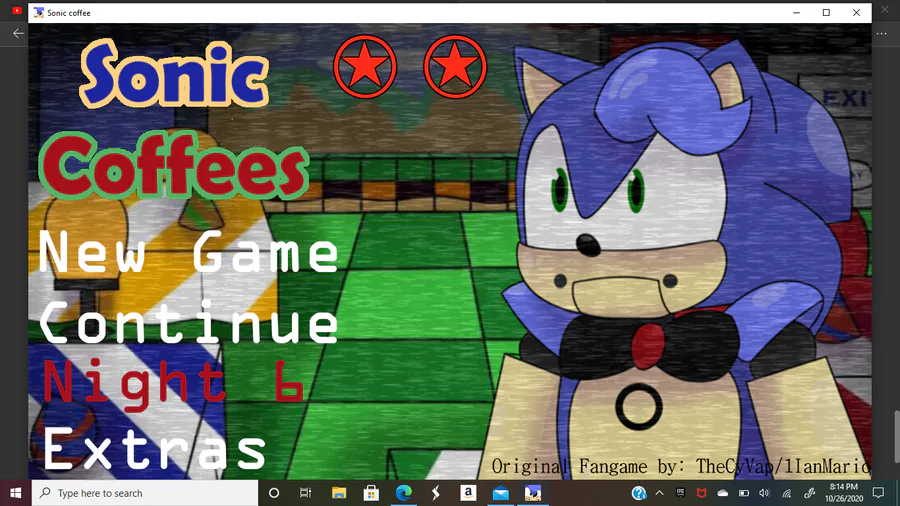
Task: Open the clock showing 8:14 PM
Action: (844, 493)
